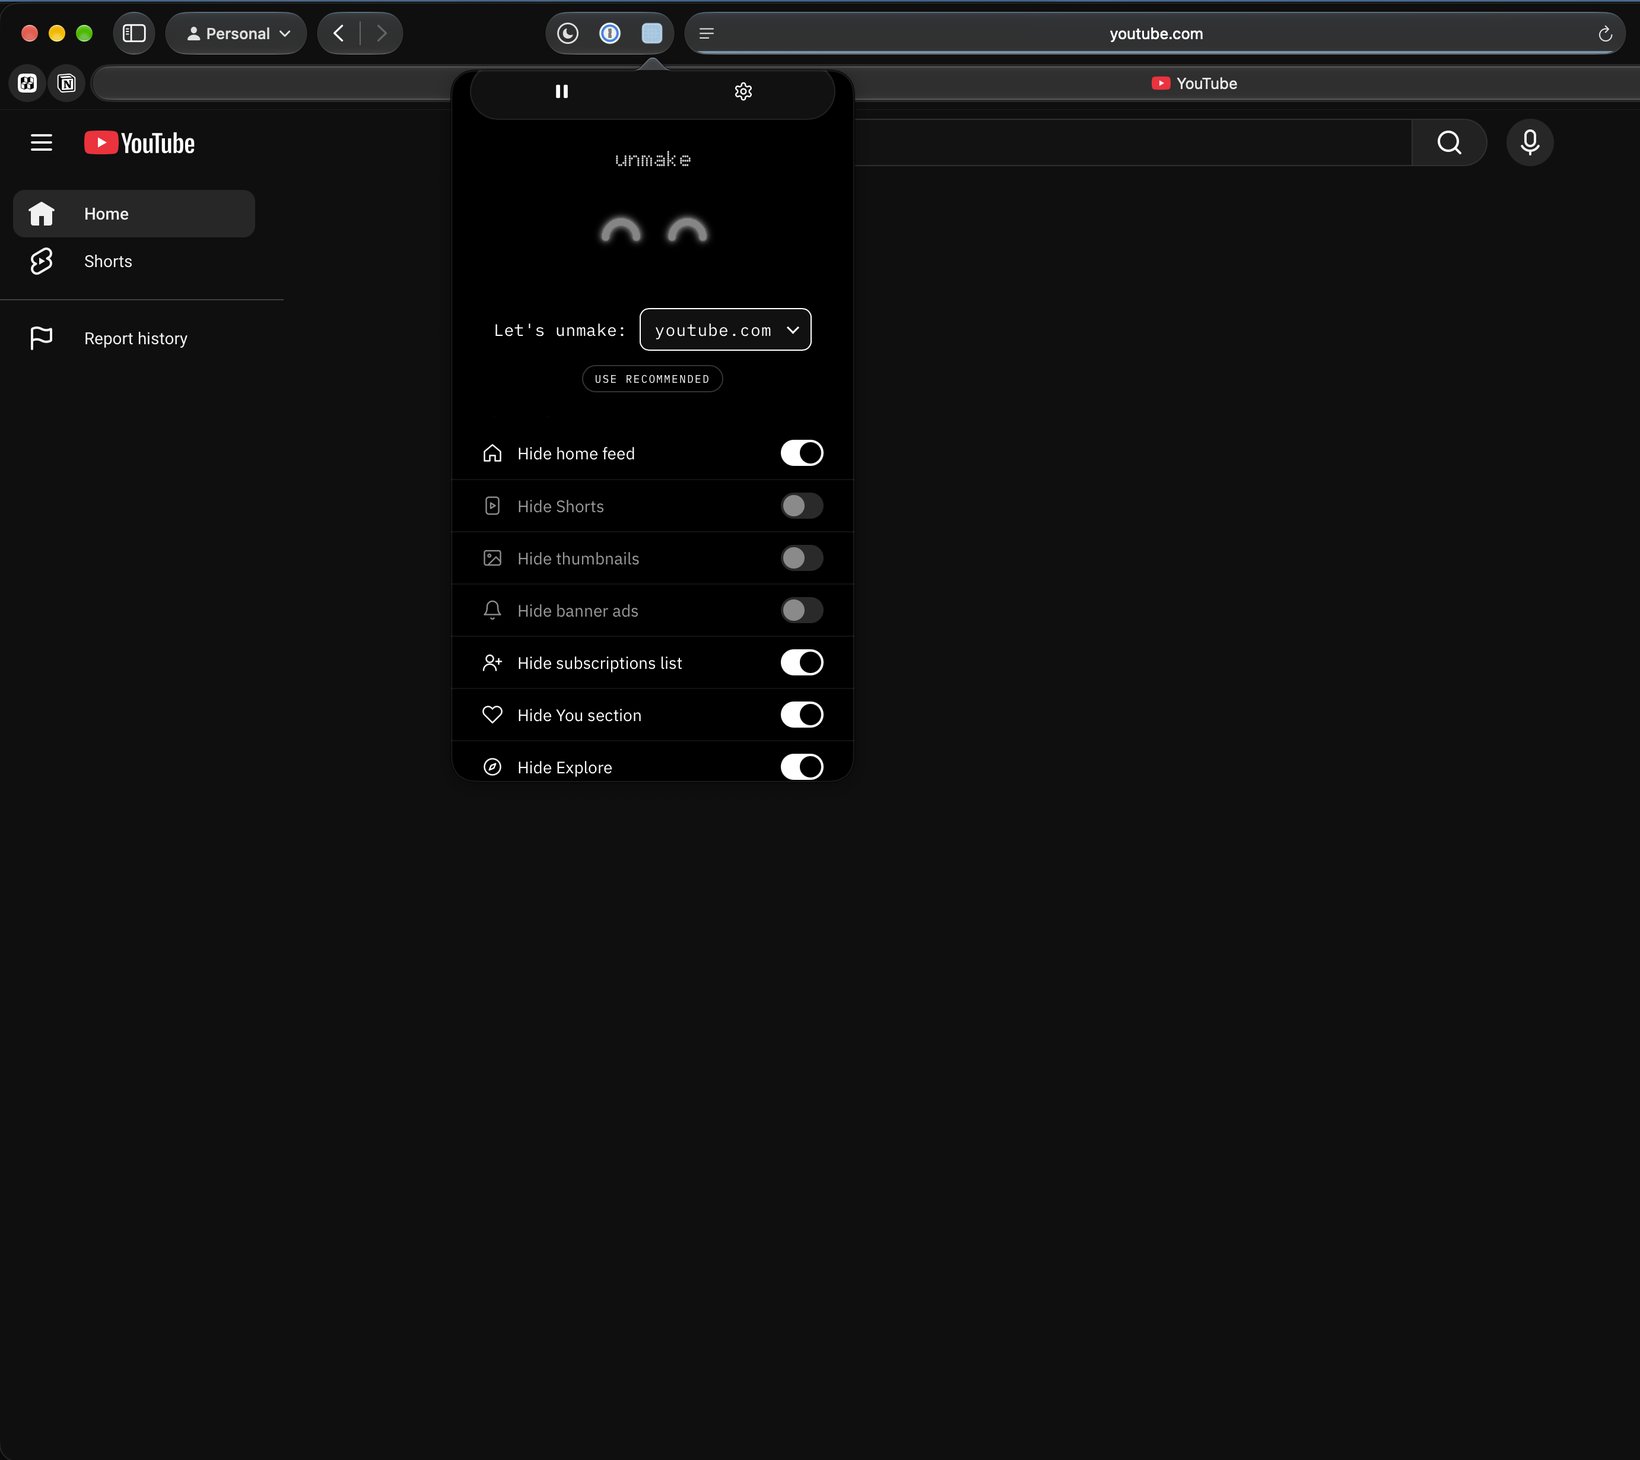Click the unmake extension toolbar icon
This screenshot has width=1640, height=1460.
click(x=652, y=33)
